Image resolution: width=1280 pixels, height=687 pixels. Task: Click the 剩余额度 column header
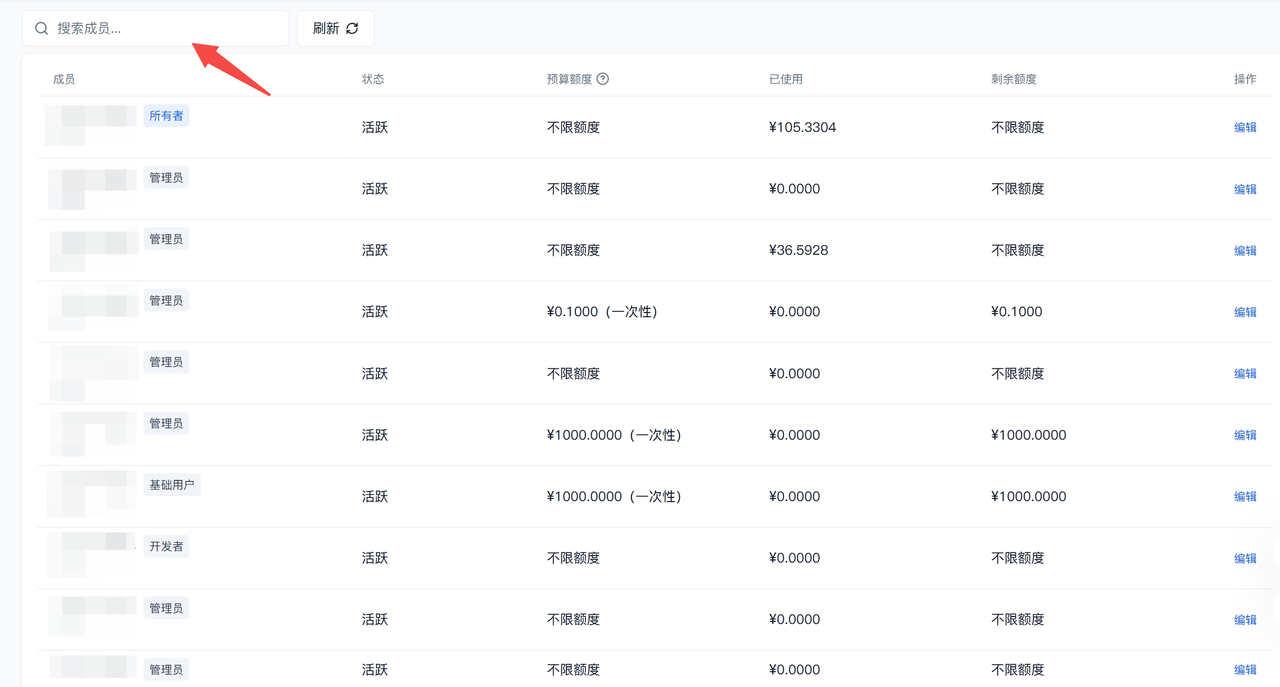1014,79
